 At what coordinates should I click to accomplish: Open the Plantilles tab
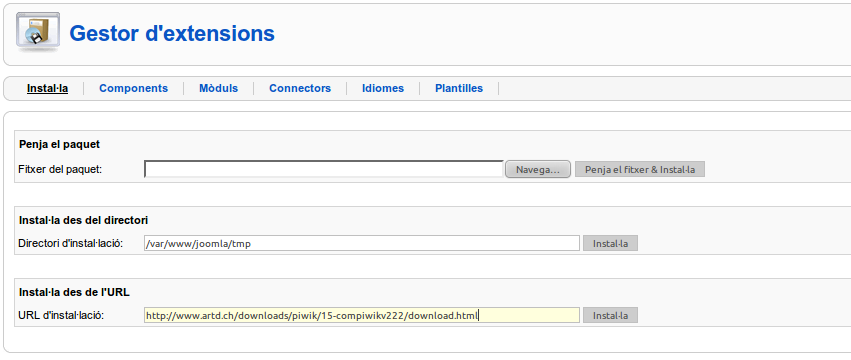459,88
